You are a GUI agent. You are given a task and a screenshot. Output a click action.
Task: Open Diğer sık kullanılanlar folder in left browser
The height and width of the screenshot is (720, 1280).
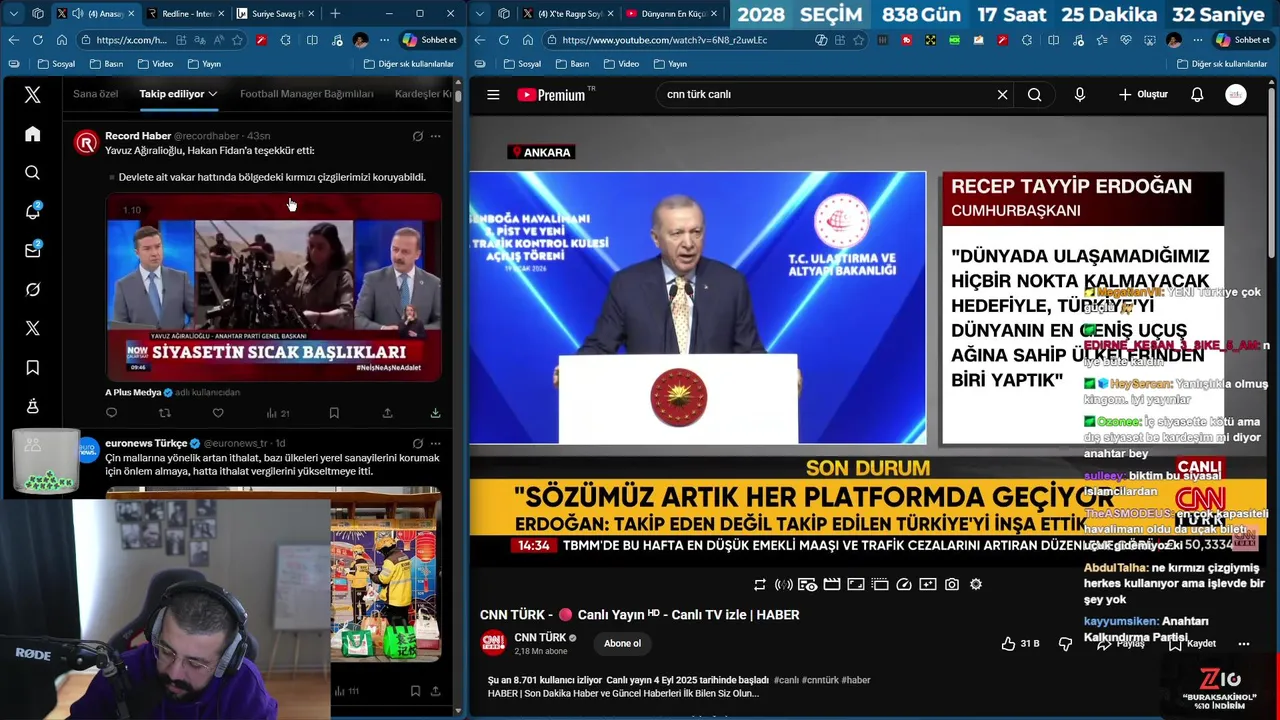[408, 64]
